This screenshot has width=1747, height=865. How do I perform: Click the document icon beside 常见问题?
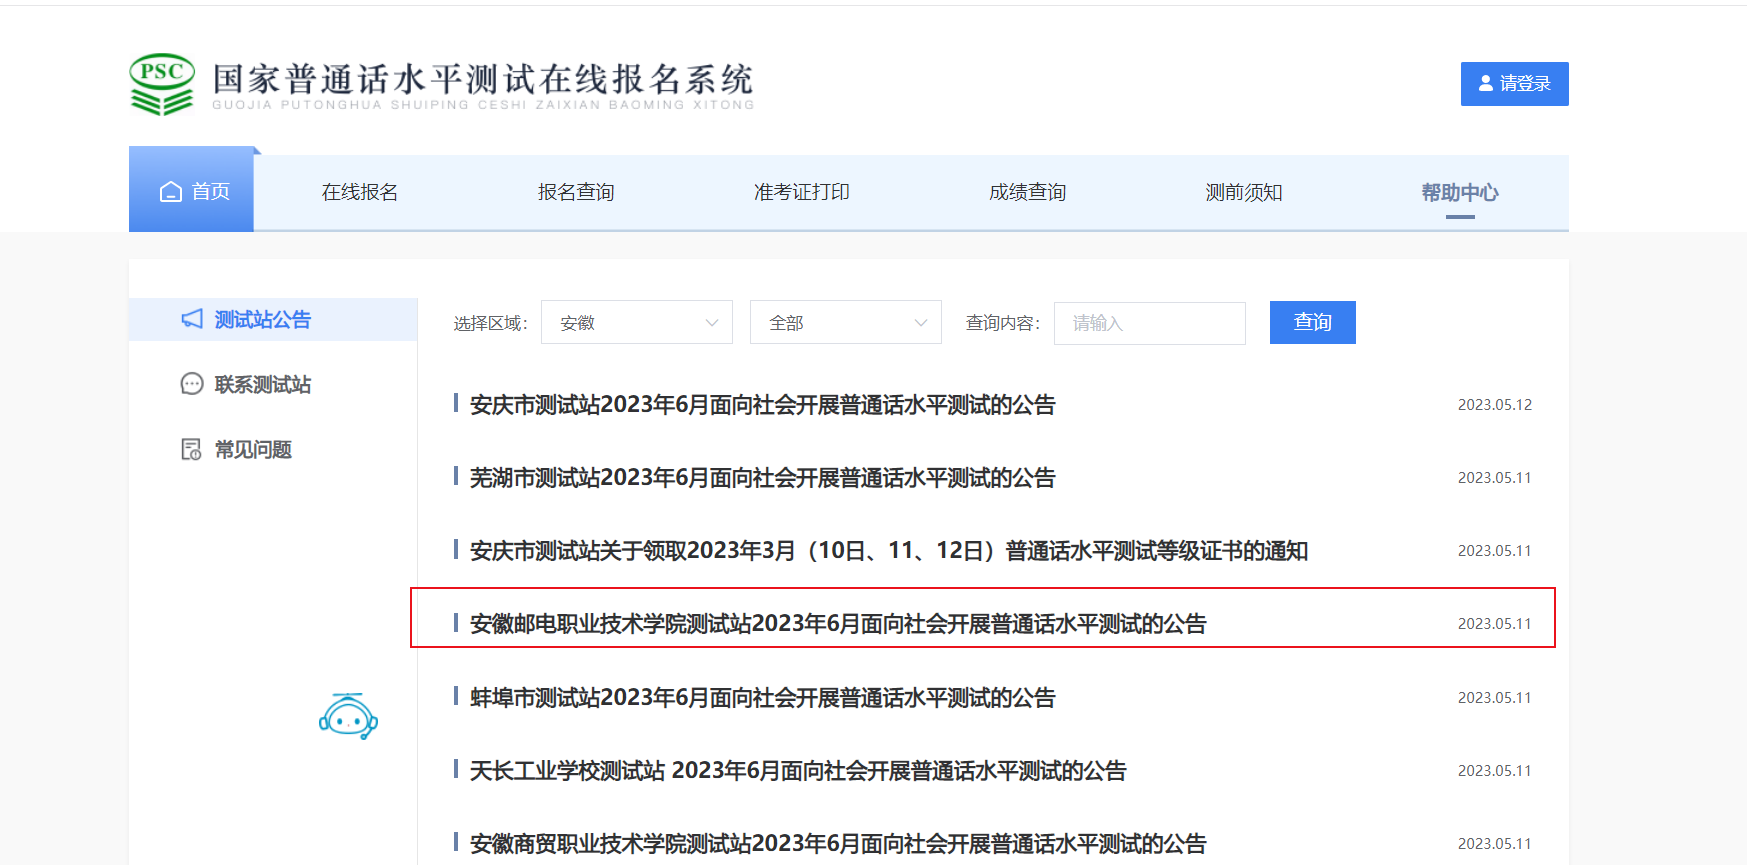pyautogui.click(x=192, y=450)
